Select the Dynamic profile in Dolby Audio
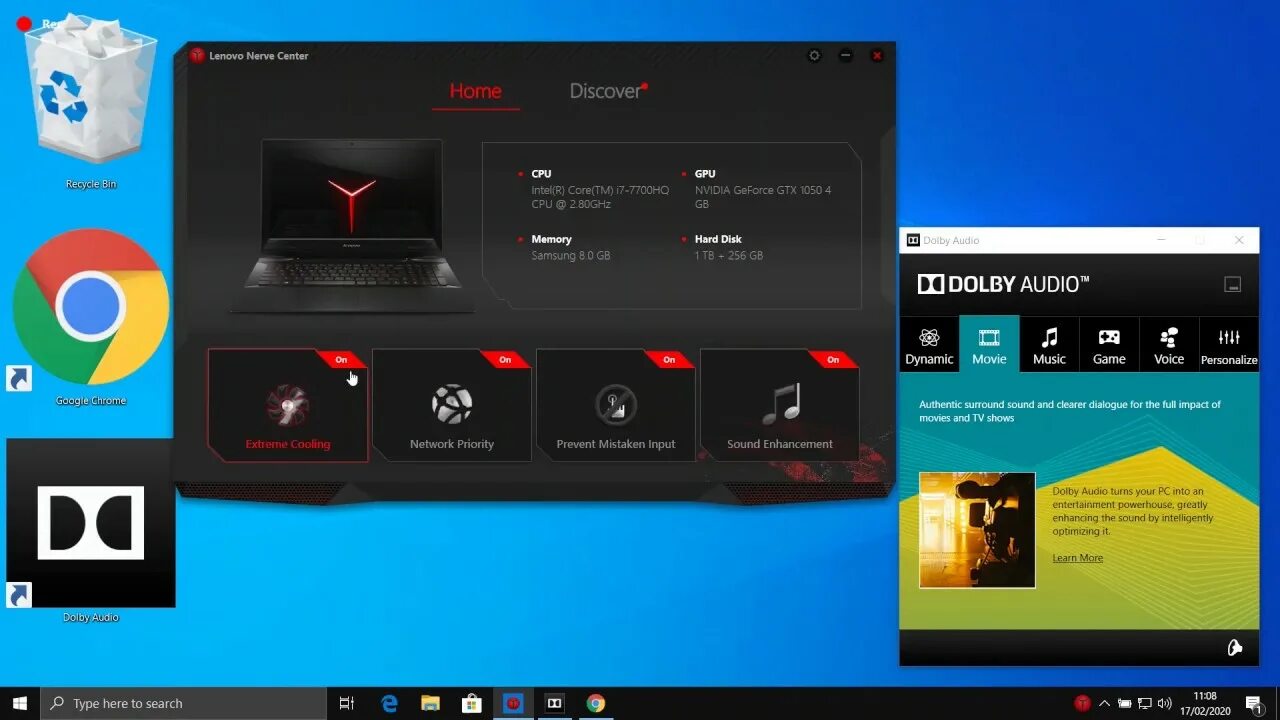Viewport: 1280px width, 720px height. click(x=929, y=344)
